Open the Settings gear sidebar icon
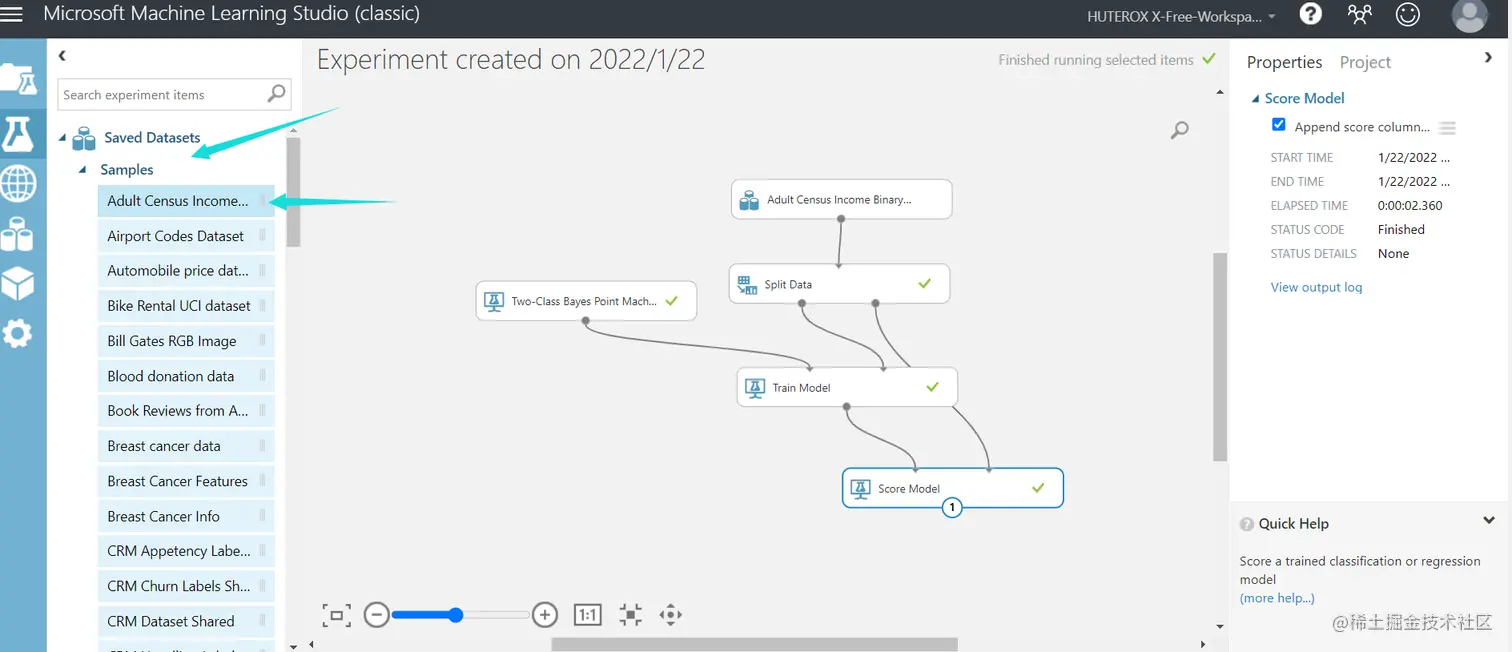The width and height of the screenshot is (1512, 652). [17, 334]
